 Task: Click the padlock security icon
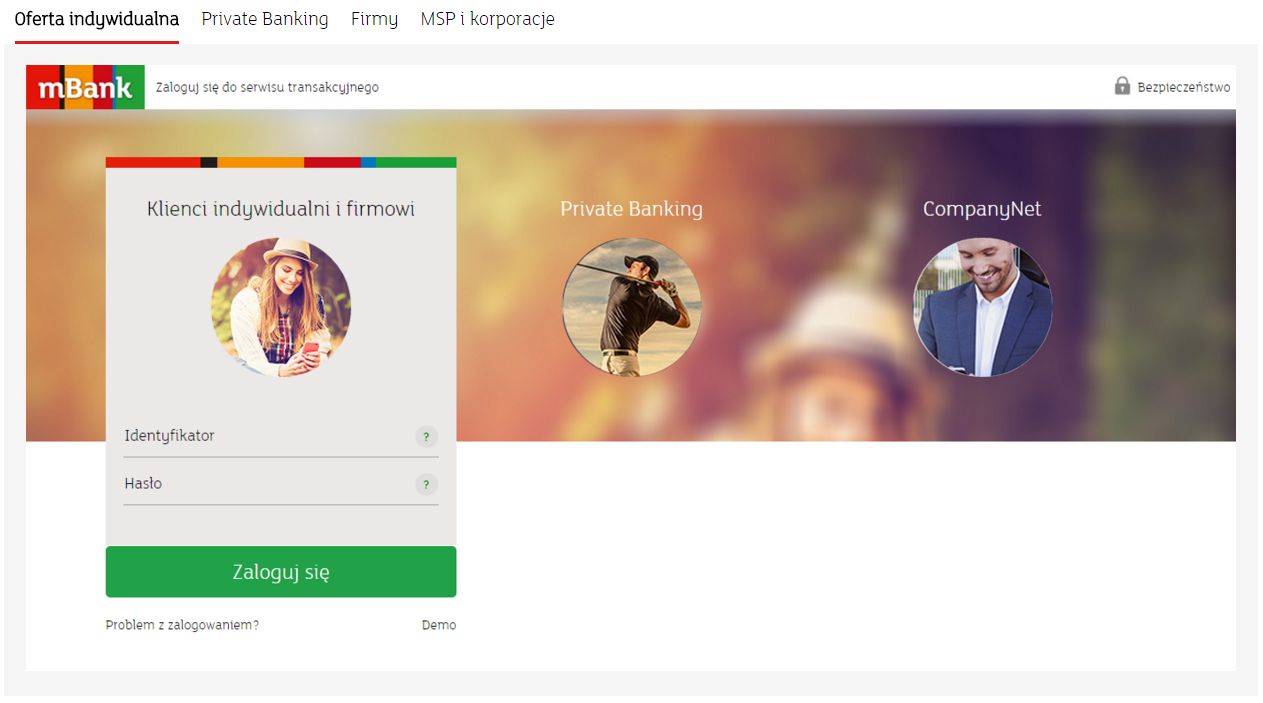point(1122,86)
